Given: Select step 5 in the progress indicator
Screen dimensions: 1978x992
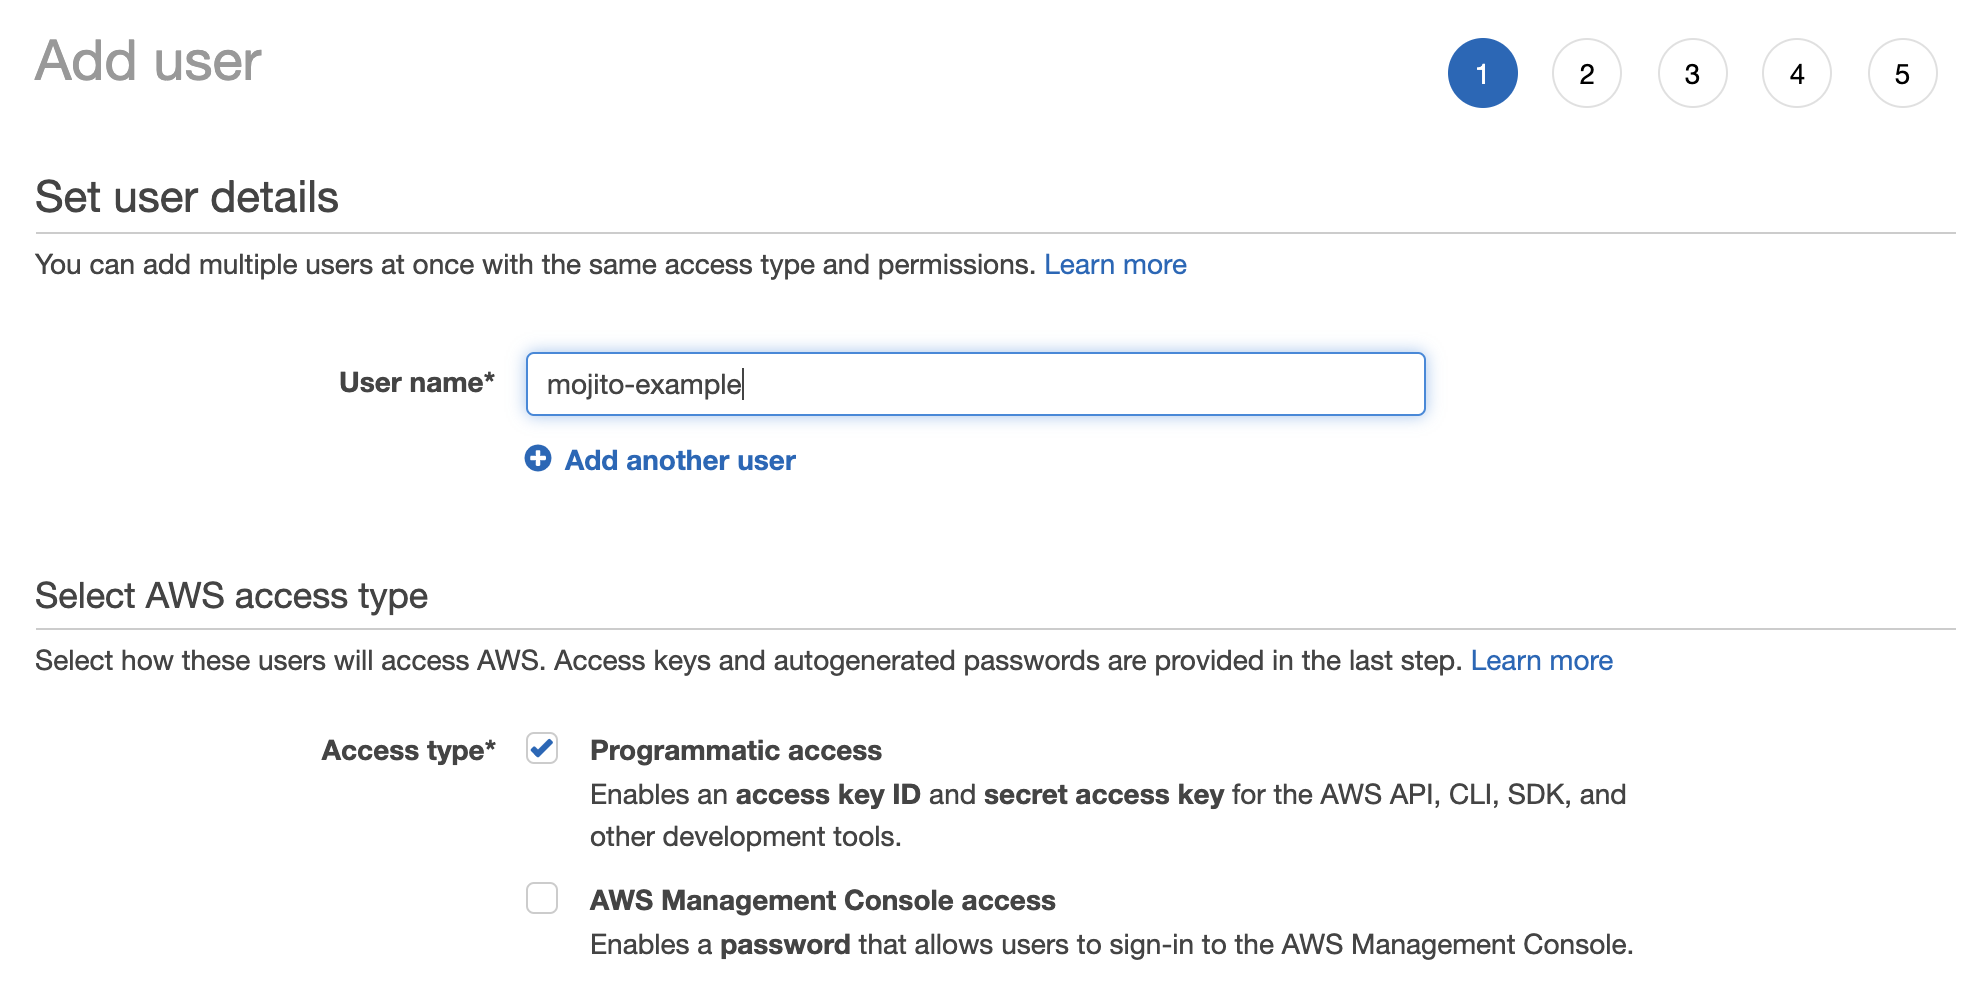Looking at the screenshot, I should pos(1902,73).
